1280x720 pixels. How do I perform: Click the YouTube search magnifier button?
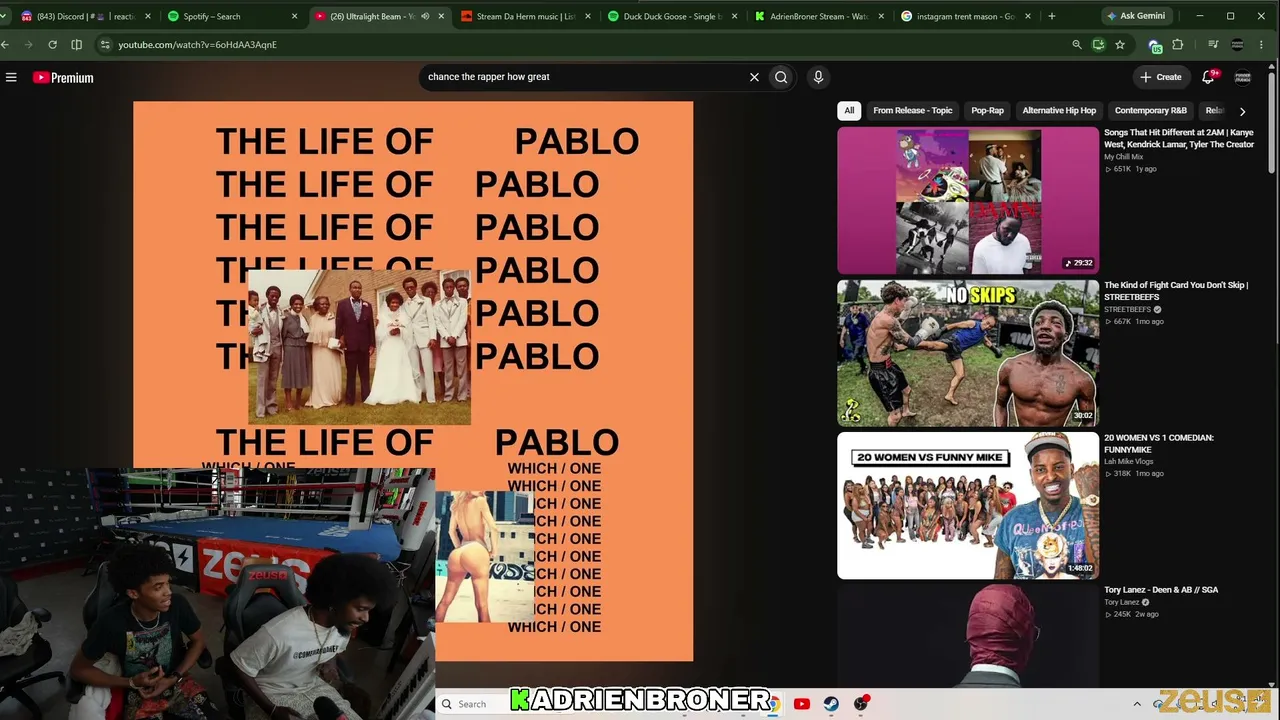(x=781, y=77)
